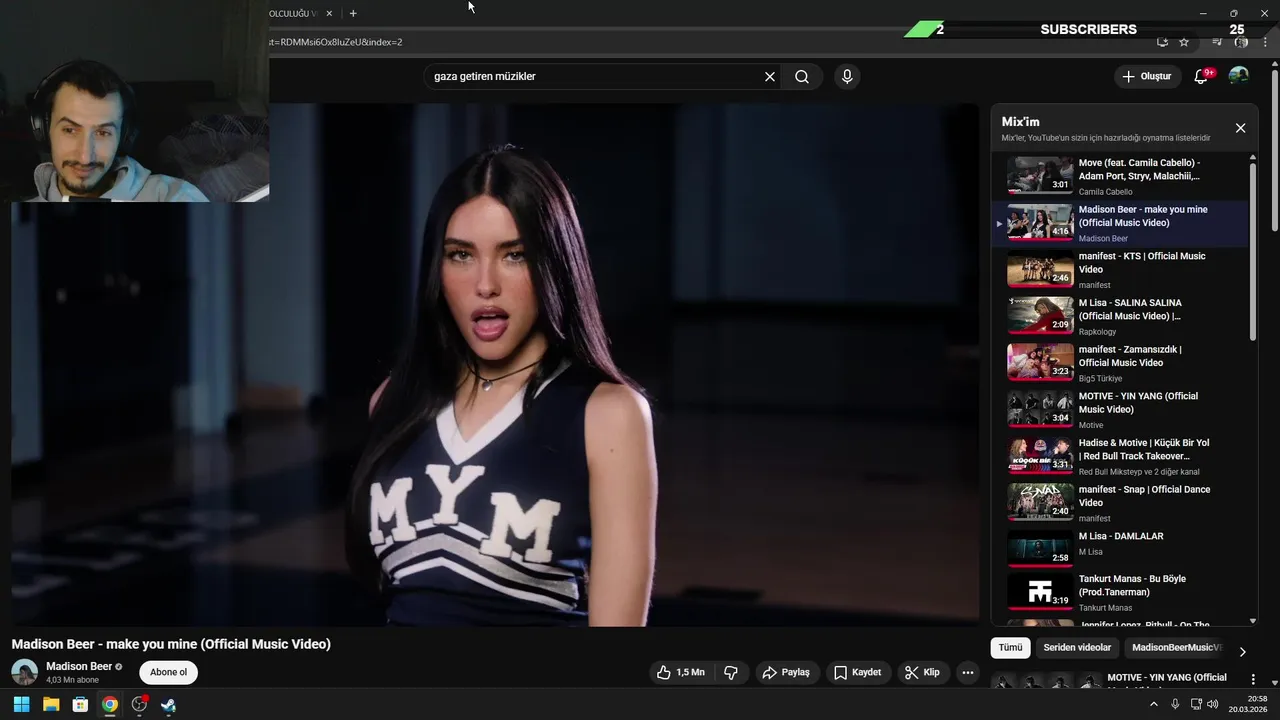Open Chrome profile avatar in toolbar
Image resolution: width=1280 pixels, height=720 pixels.
point(1241,42)
